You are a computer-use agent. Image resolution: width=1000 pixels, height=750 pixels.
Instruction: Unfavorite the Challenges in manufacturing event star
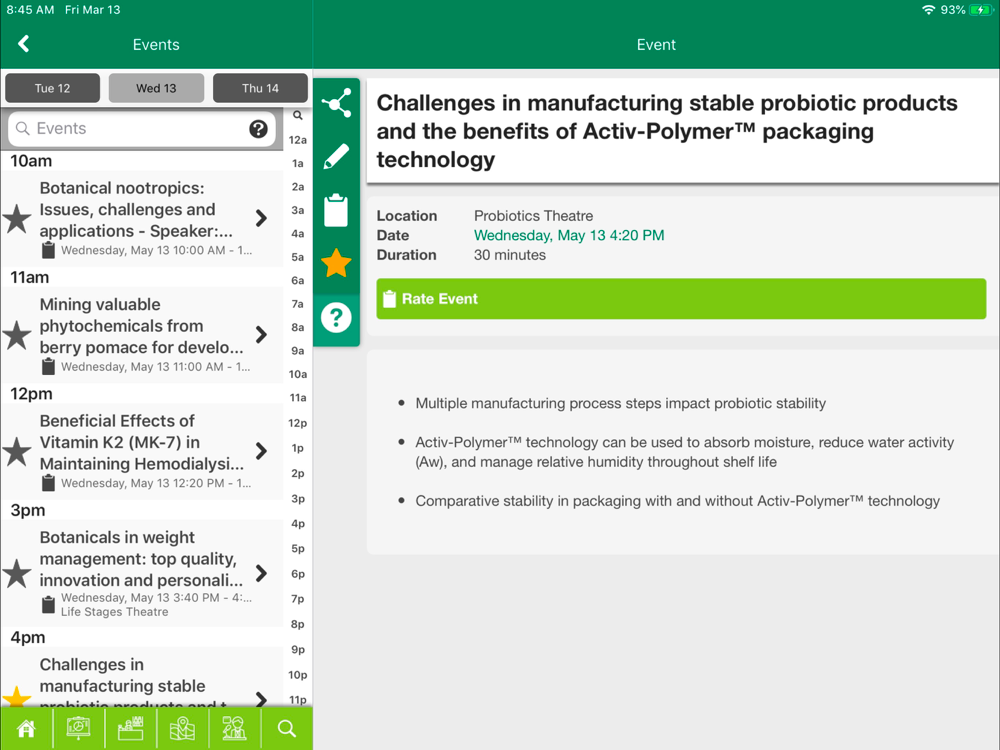pyautogui.click(x=17, y=696)
